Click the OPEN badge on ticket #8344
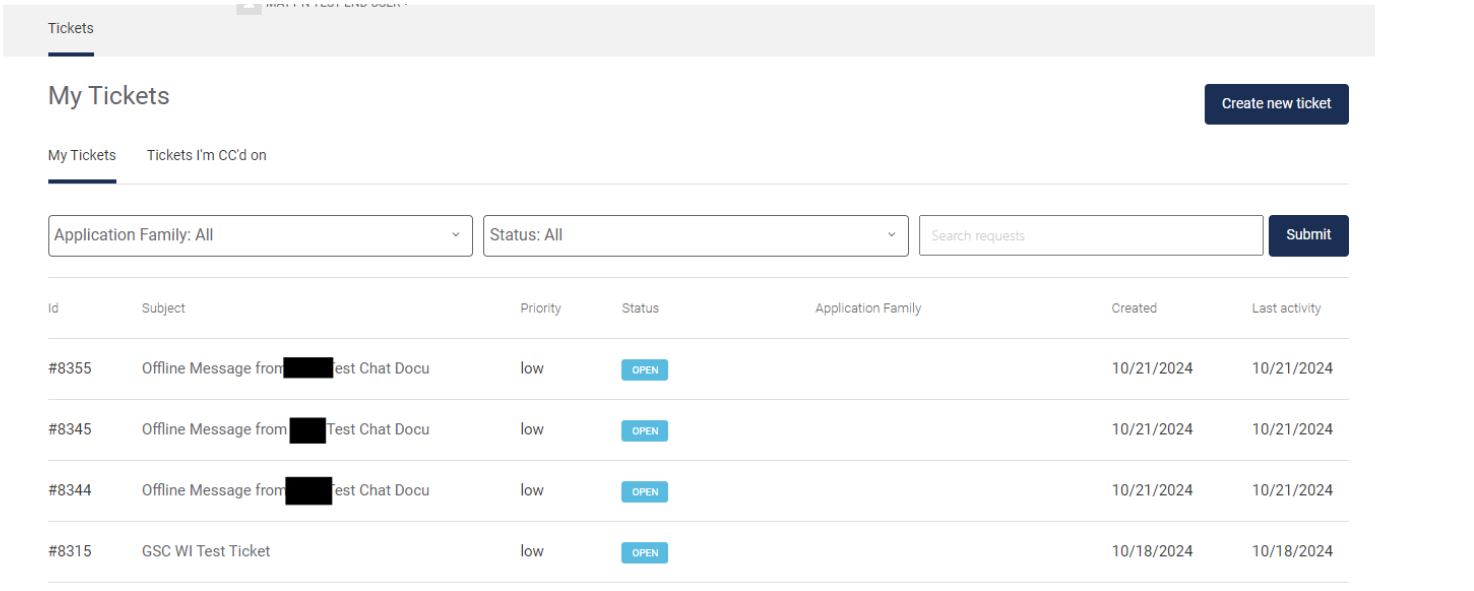The height and width of the screenshot is (591, 1474). [645, 492]
